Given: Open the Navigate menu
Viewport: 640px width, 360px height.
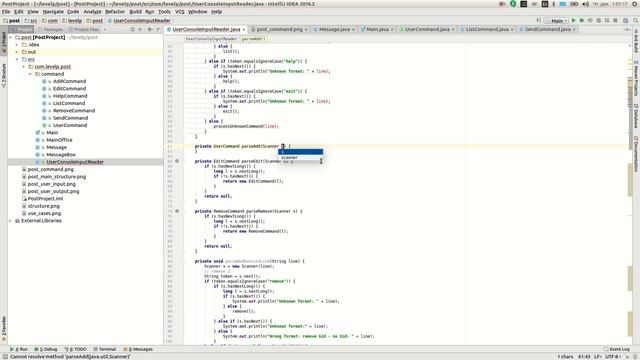Looking at the screenshot, I should 53,12.
